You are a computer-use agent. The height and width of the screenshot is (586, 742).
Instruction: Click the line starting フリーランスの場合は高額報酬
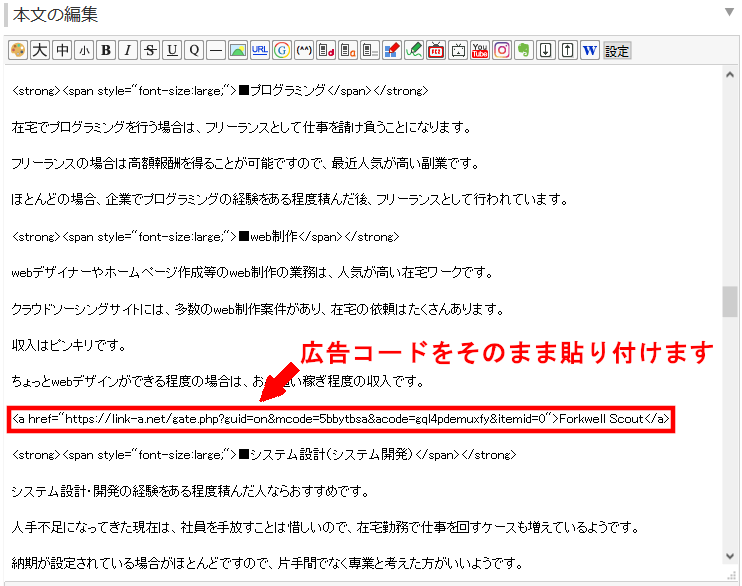pyautogui.click(x=246, y=163)
